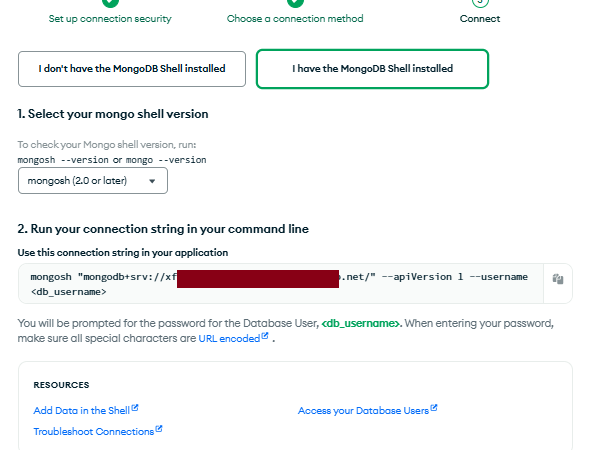Open the URL encoded link
The height and width of the screenshot is (450, 598).
tap(229, 339)
